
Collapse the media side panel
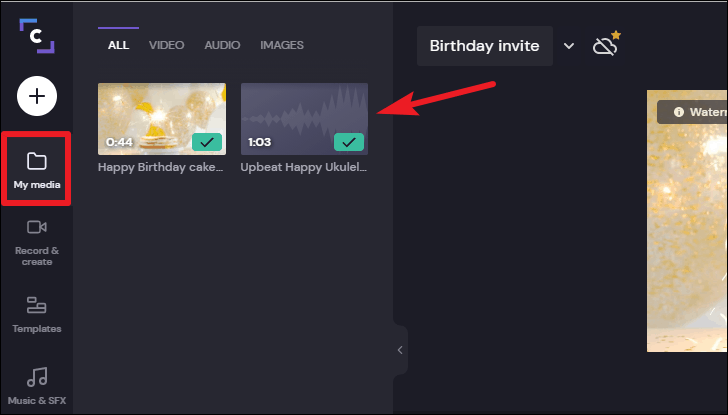click(x=400, y=350)
